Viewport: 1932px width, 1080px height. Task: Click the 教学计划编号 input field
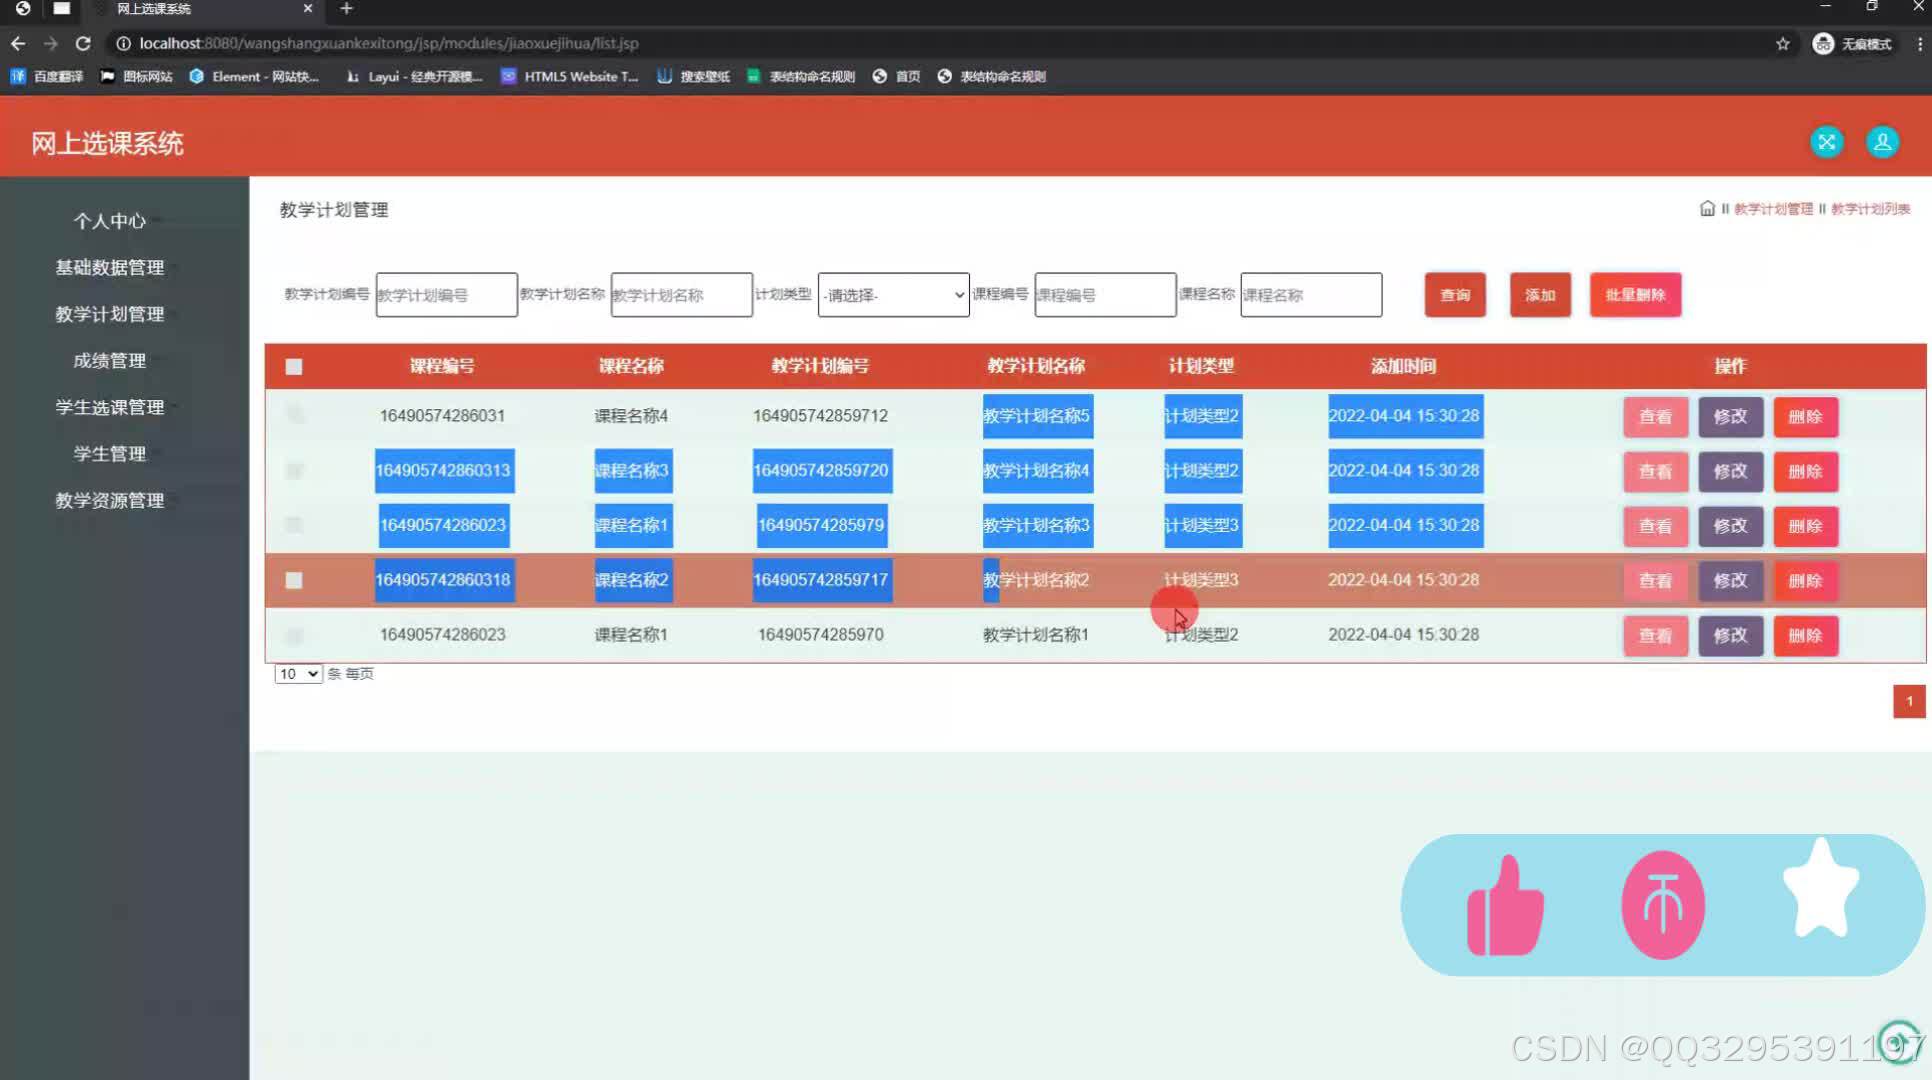[446, 295]
